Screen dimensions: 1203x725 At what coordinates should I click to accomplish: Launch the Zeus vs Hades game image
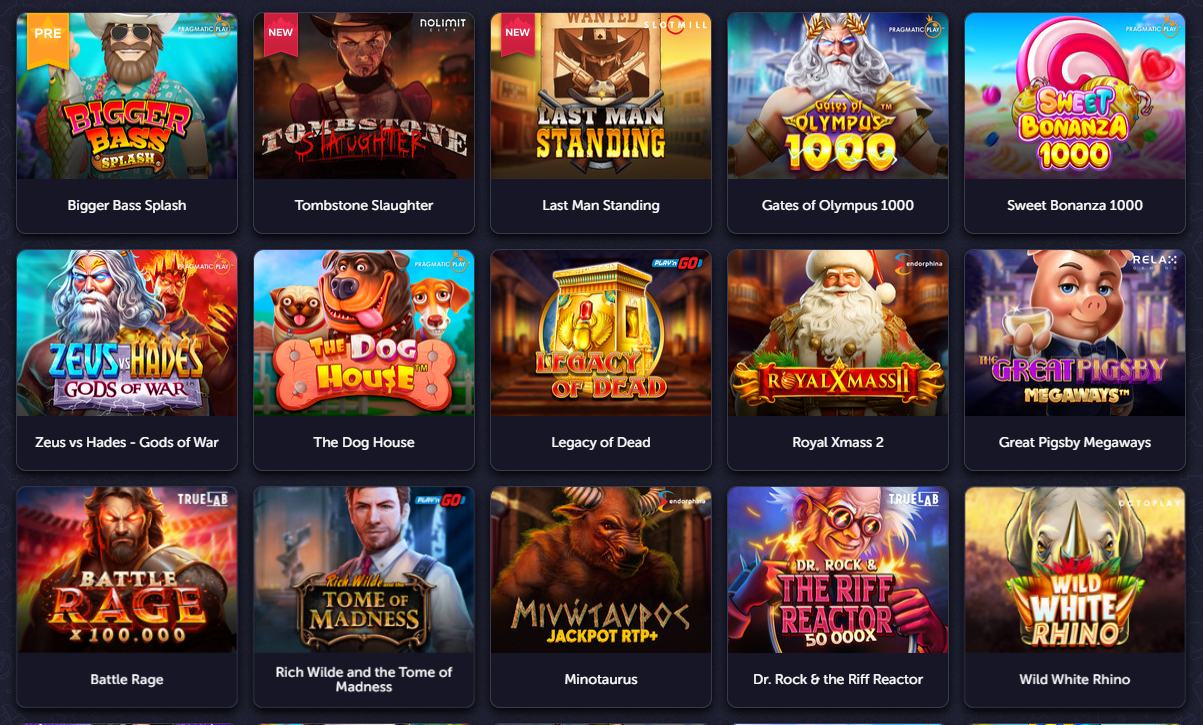coord(127,333)
